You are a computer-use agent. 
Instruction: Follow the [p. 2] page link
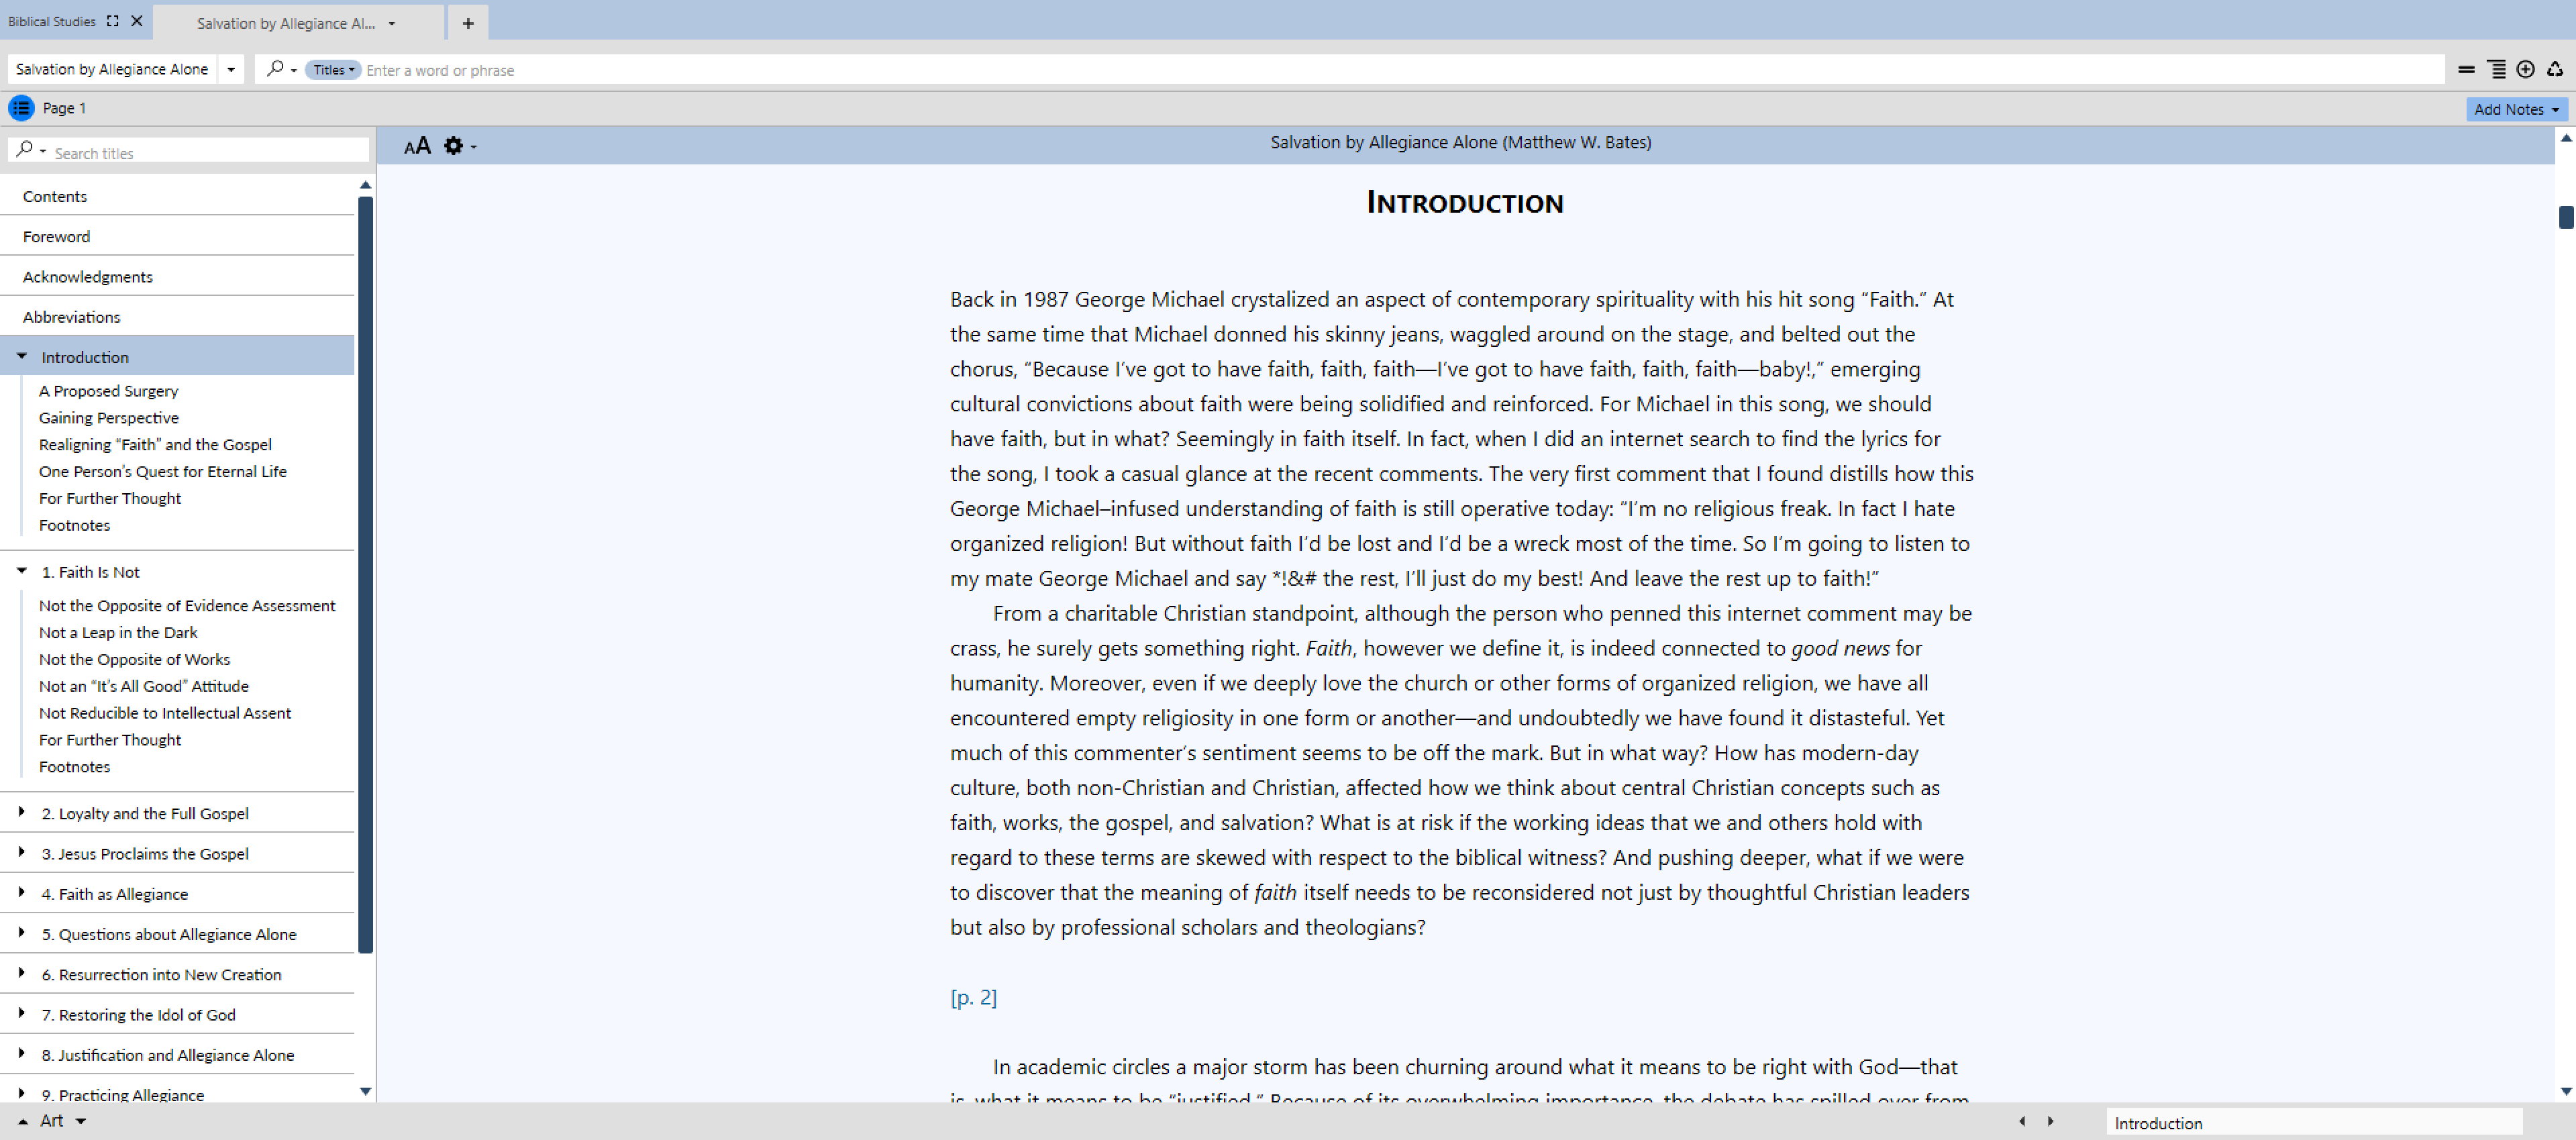click(x=973, y=997)
